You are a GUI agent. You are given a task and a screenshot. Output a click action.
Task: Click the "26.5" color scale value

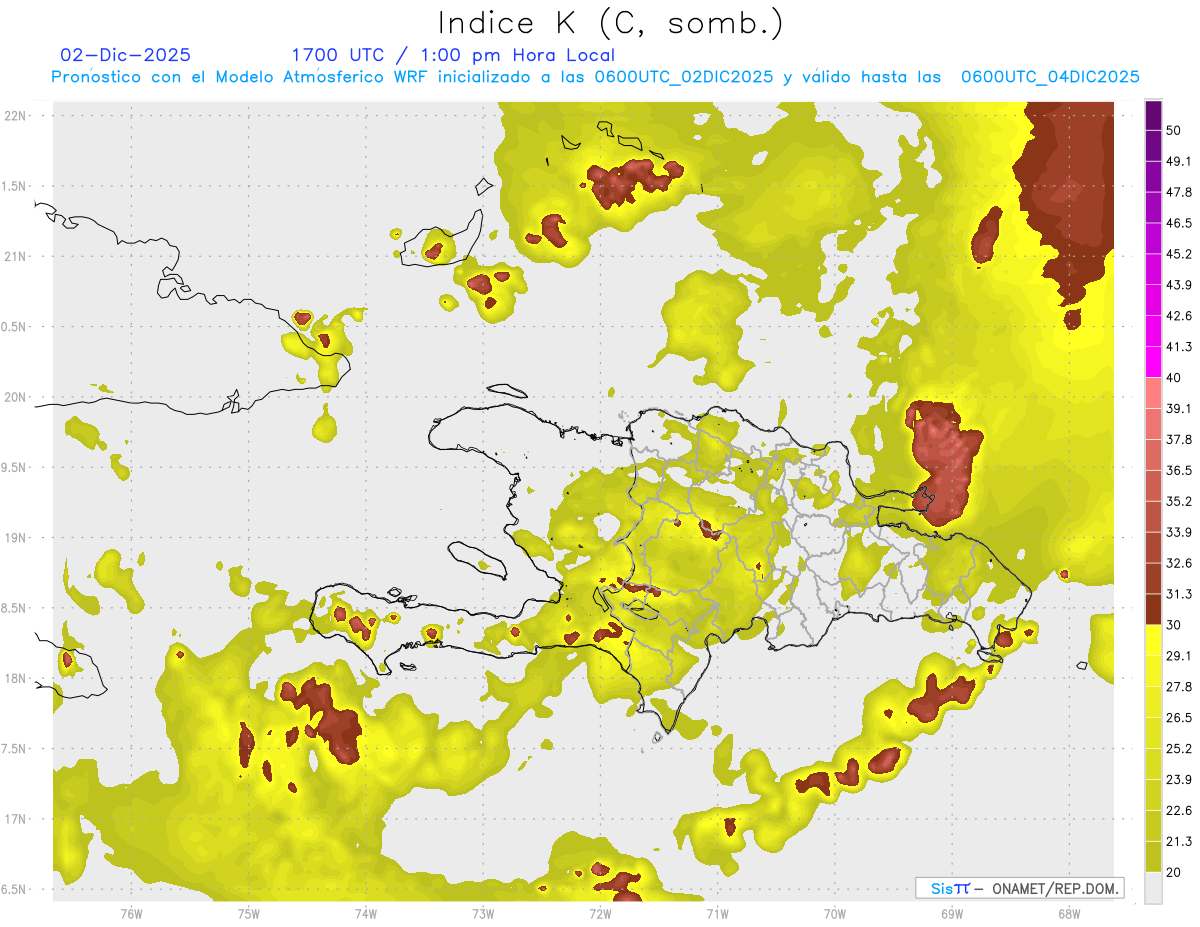click(x=1179, y=718)
